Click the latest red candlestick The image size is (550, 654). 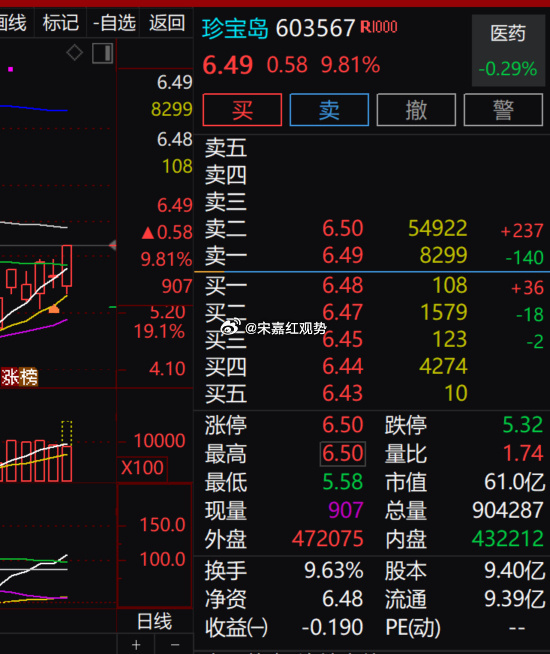67,266
